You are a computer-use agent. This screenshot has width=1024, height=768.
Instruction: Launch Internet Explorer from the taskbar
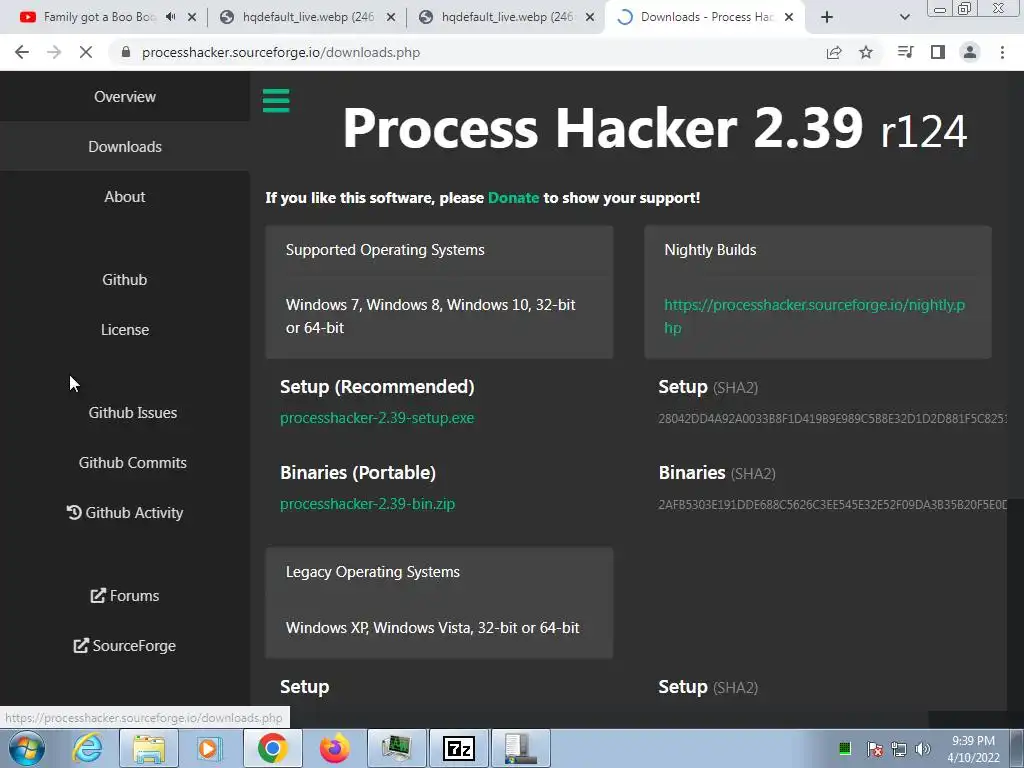87,748
